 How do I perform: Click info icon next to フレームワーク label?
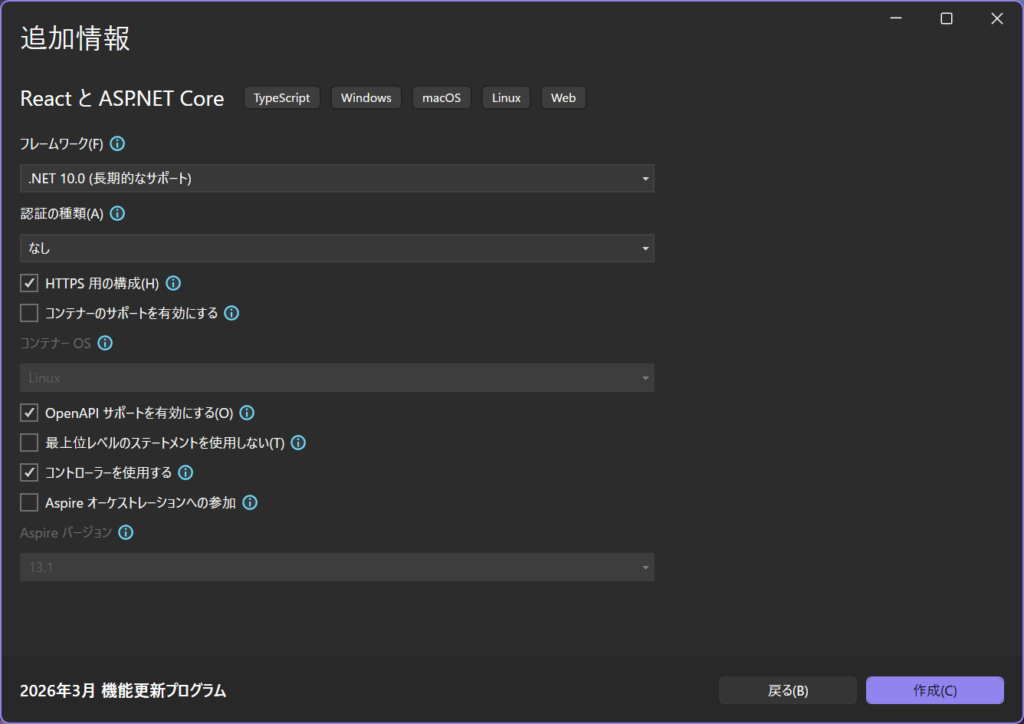[117, 144]
